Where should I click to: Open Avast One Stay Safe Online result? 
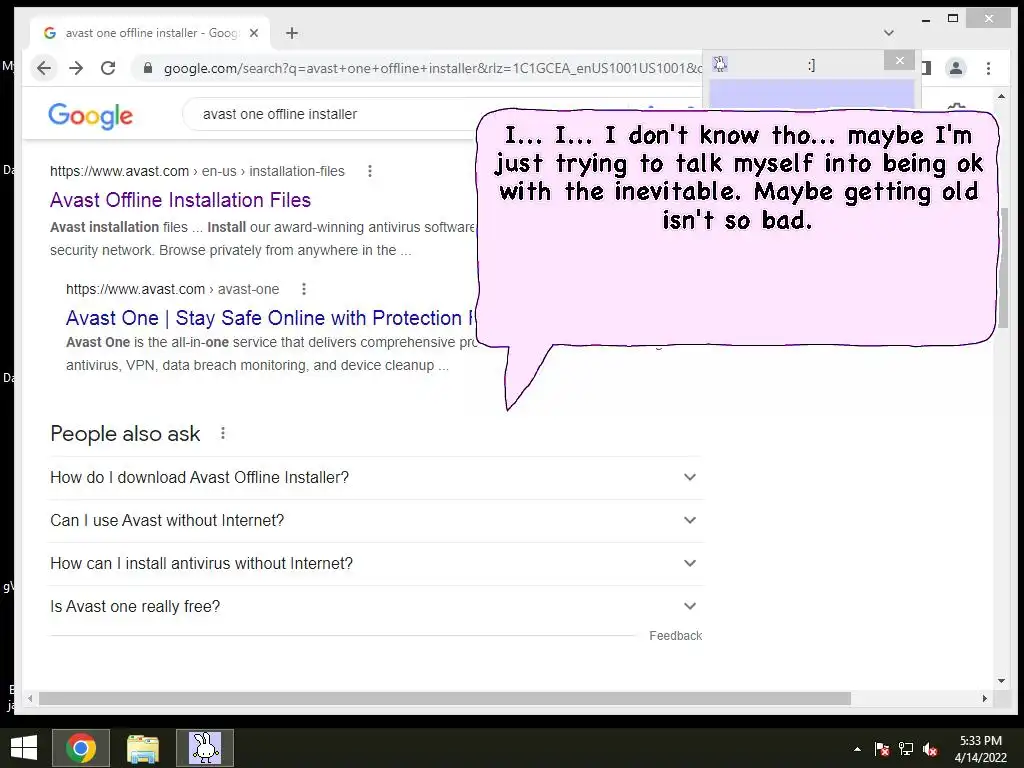271,318
